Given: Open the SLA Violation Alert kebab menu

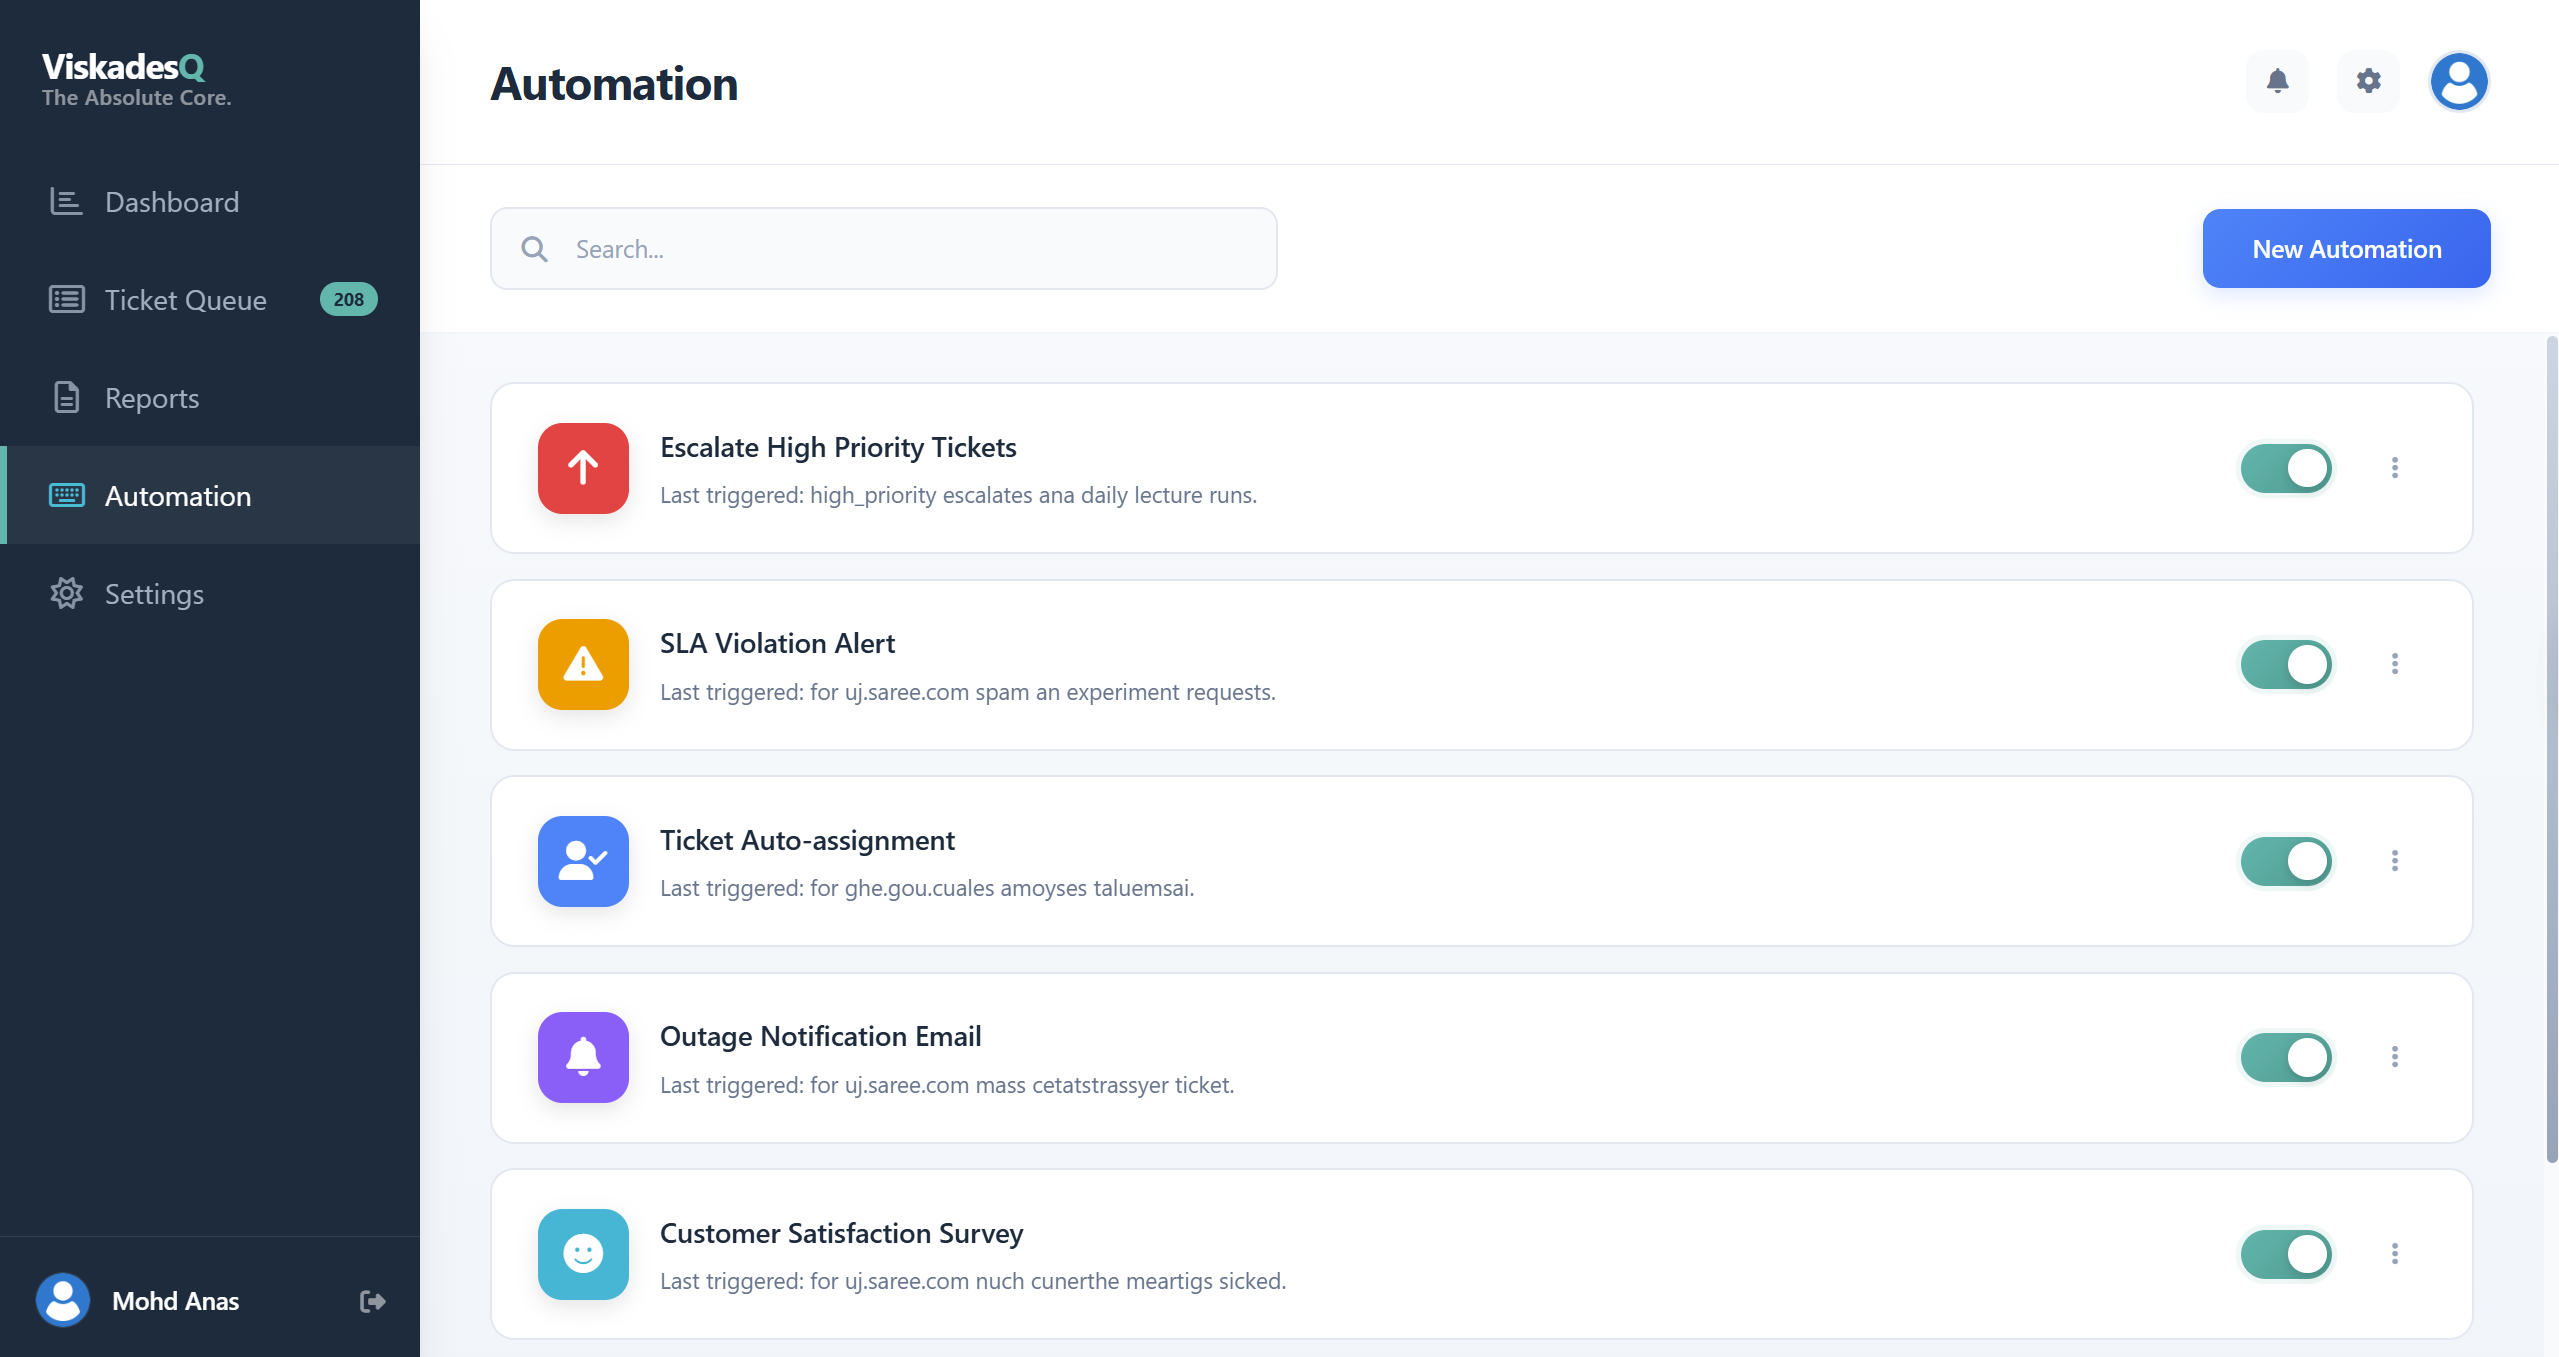Looking at the screenshot, I should tap(2395, 664).
